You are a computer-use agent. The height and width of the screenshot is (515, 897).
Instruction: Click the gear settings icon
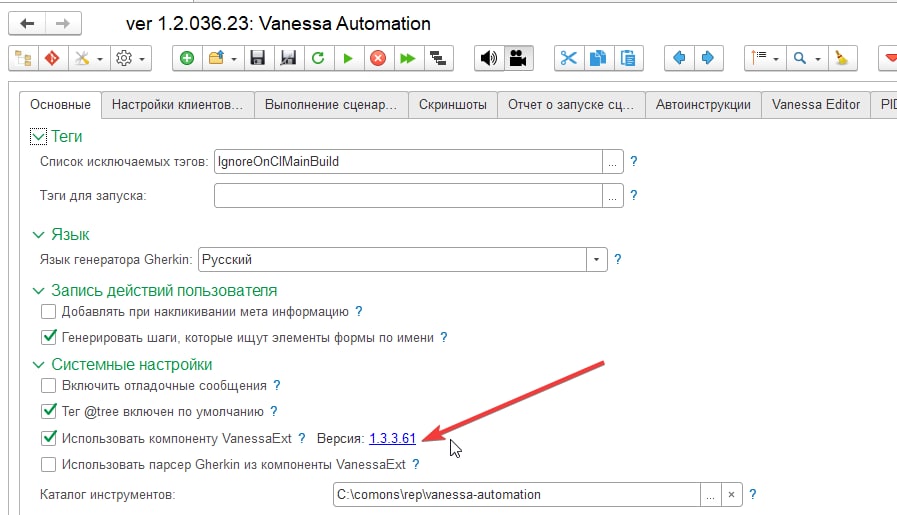click(124, 58)
